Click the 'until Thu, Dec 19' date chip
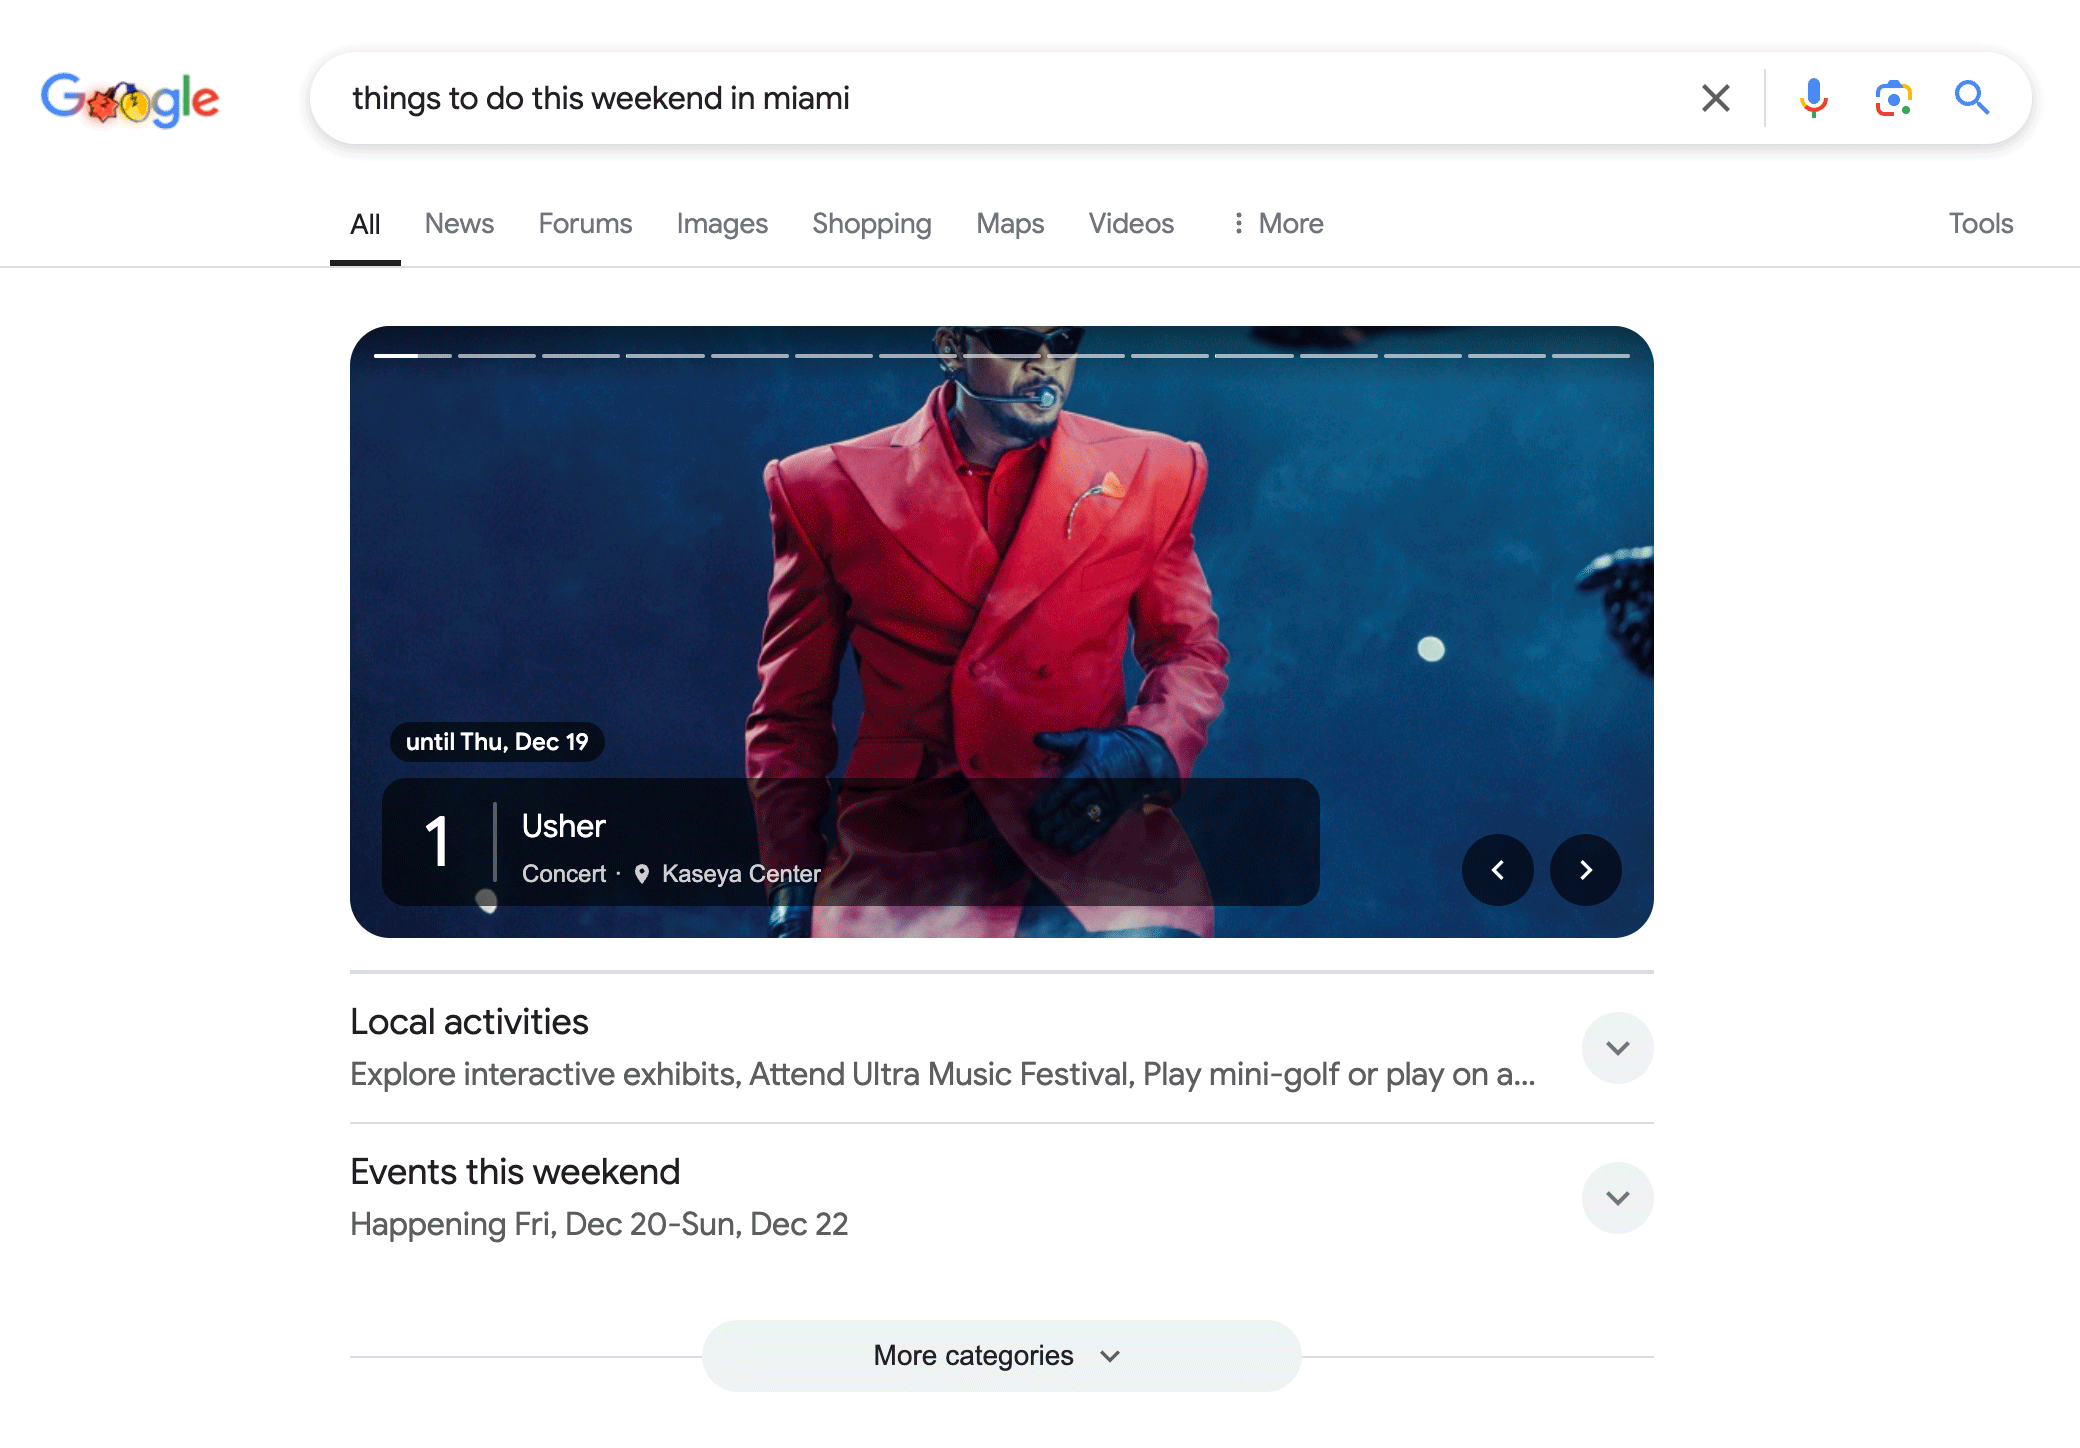The image size is (2080, 1448). (497, 741)
